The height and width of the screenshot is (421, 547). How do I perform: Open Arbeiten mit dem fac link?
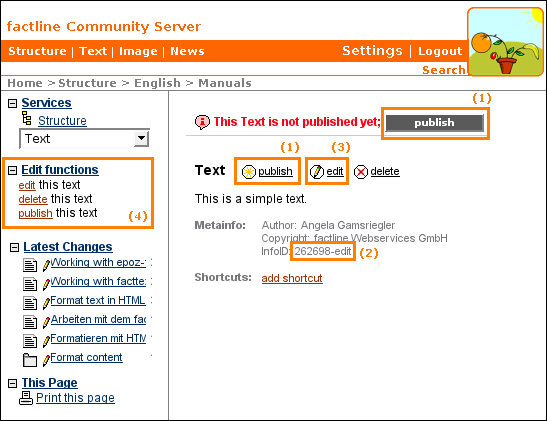[x=98, y=319]
